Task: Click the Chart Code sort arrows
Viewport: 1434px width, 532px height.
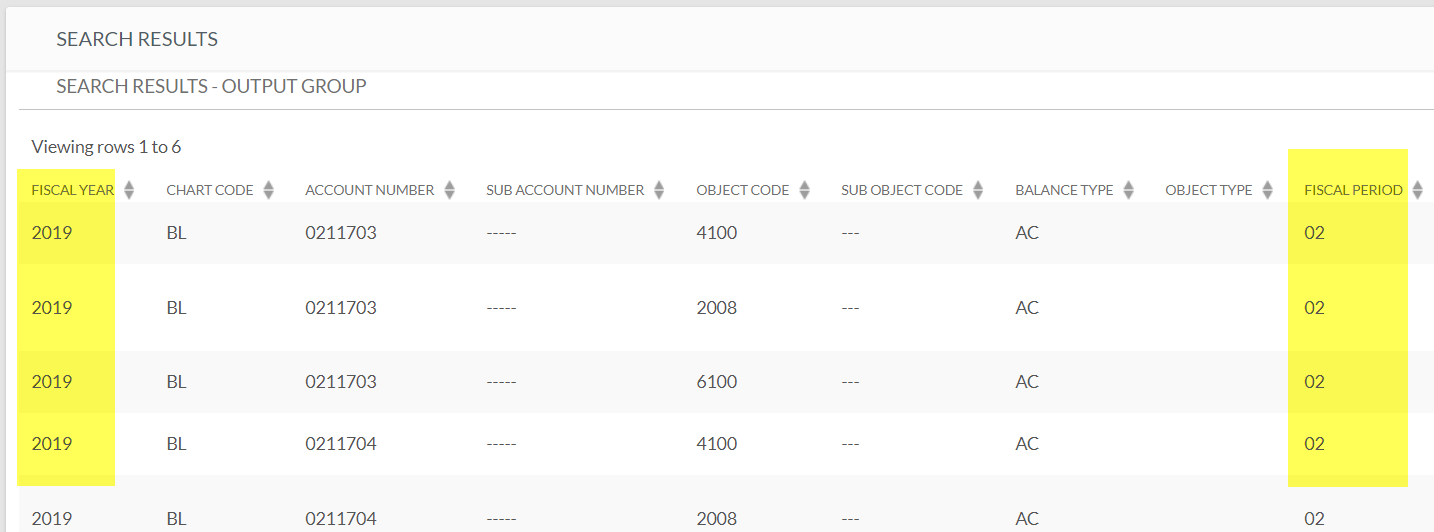Action: tap(268, 190)
